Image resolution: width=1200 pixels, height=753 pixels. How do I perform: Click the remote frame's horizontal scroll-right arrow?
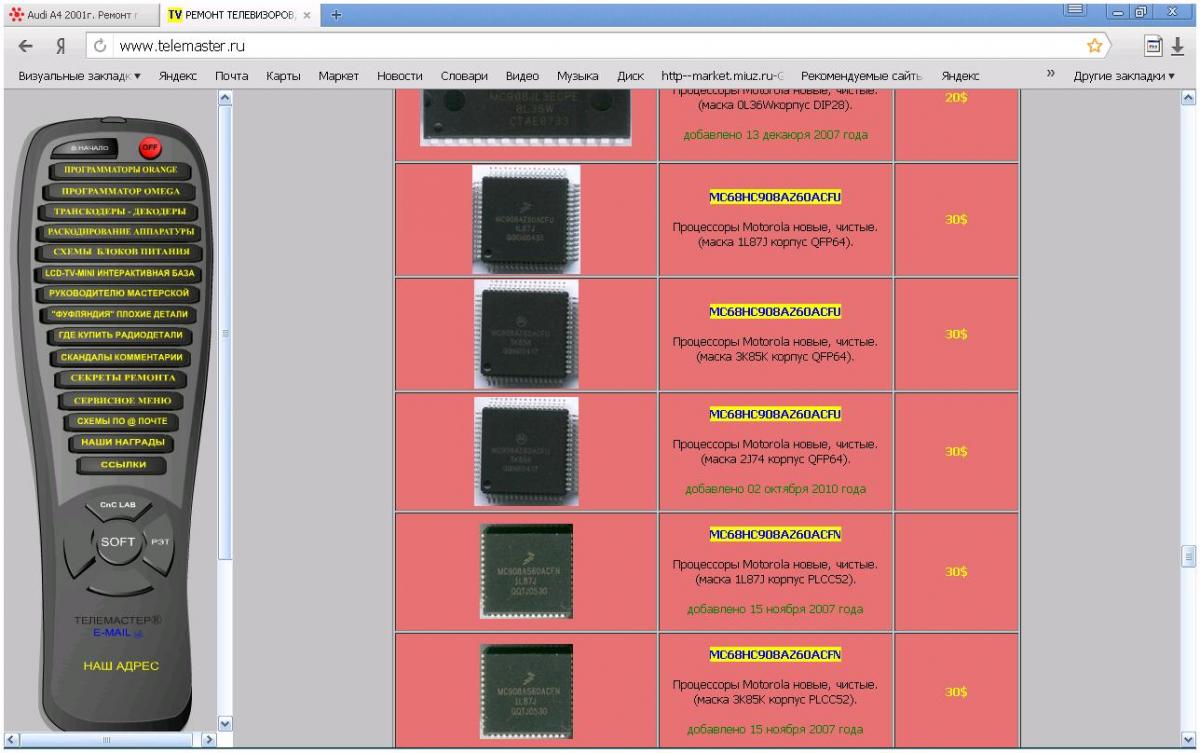pos(209,740)
